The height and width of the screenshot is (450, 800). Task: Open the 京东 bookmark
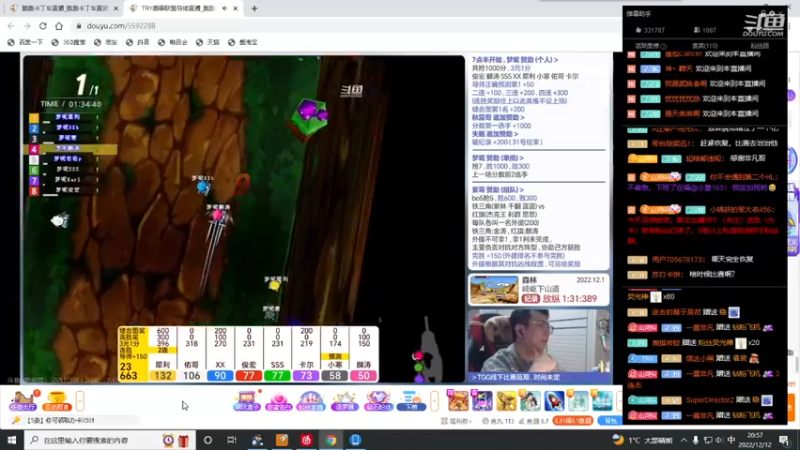pos(106,42)
